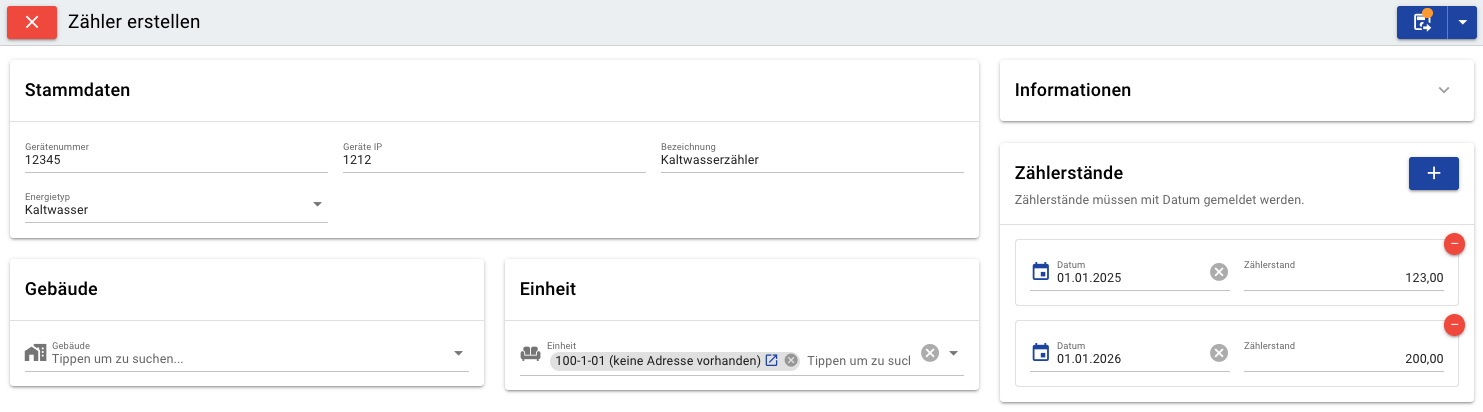Add a new Zählerstand with plus button

click(x=1433, y=173)
